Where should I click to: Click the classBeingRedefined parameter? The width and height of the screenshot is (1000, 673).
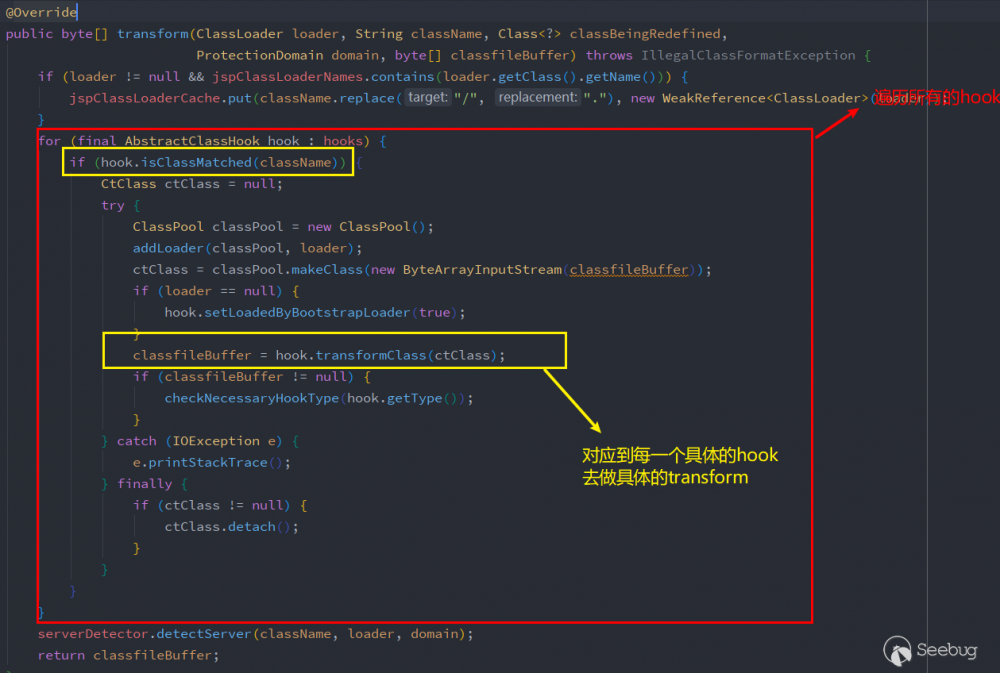coord(645,34)
